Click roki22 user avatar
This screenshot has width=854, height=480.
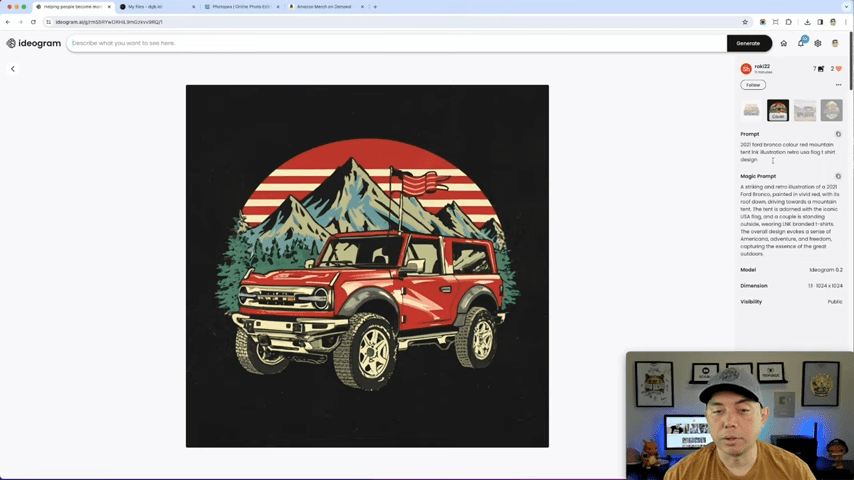[746, 69]
